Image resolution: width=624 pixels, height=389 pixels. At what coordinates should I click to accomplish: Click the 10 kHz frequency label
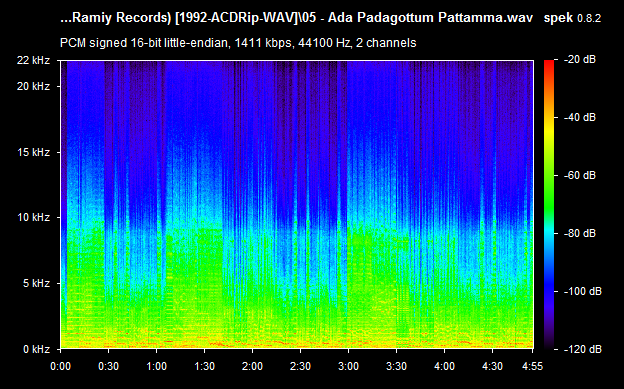(x=33, y=217)
